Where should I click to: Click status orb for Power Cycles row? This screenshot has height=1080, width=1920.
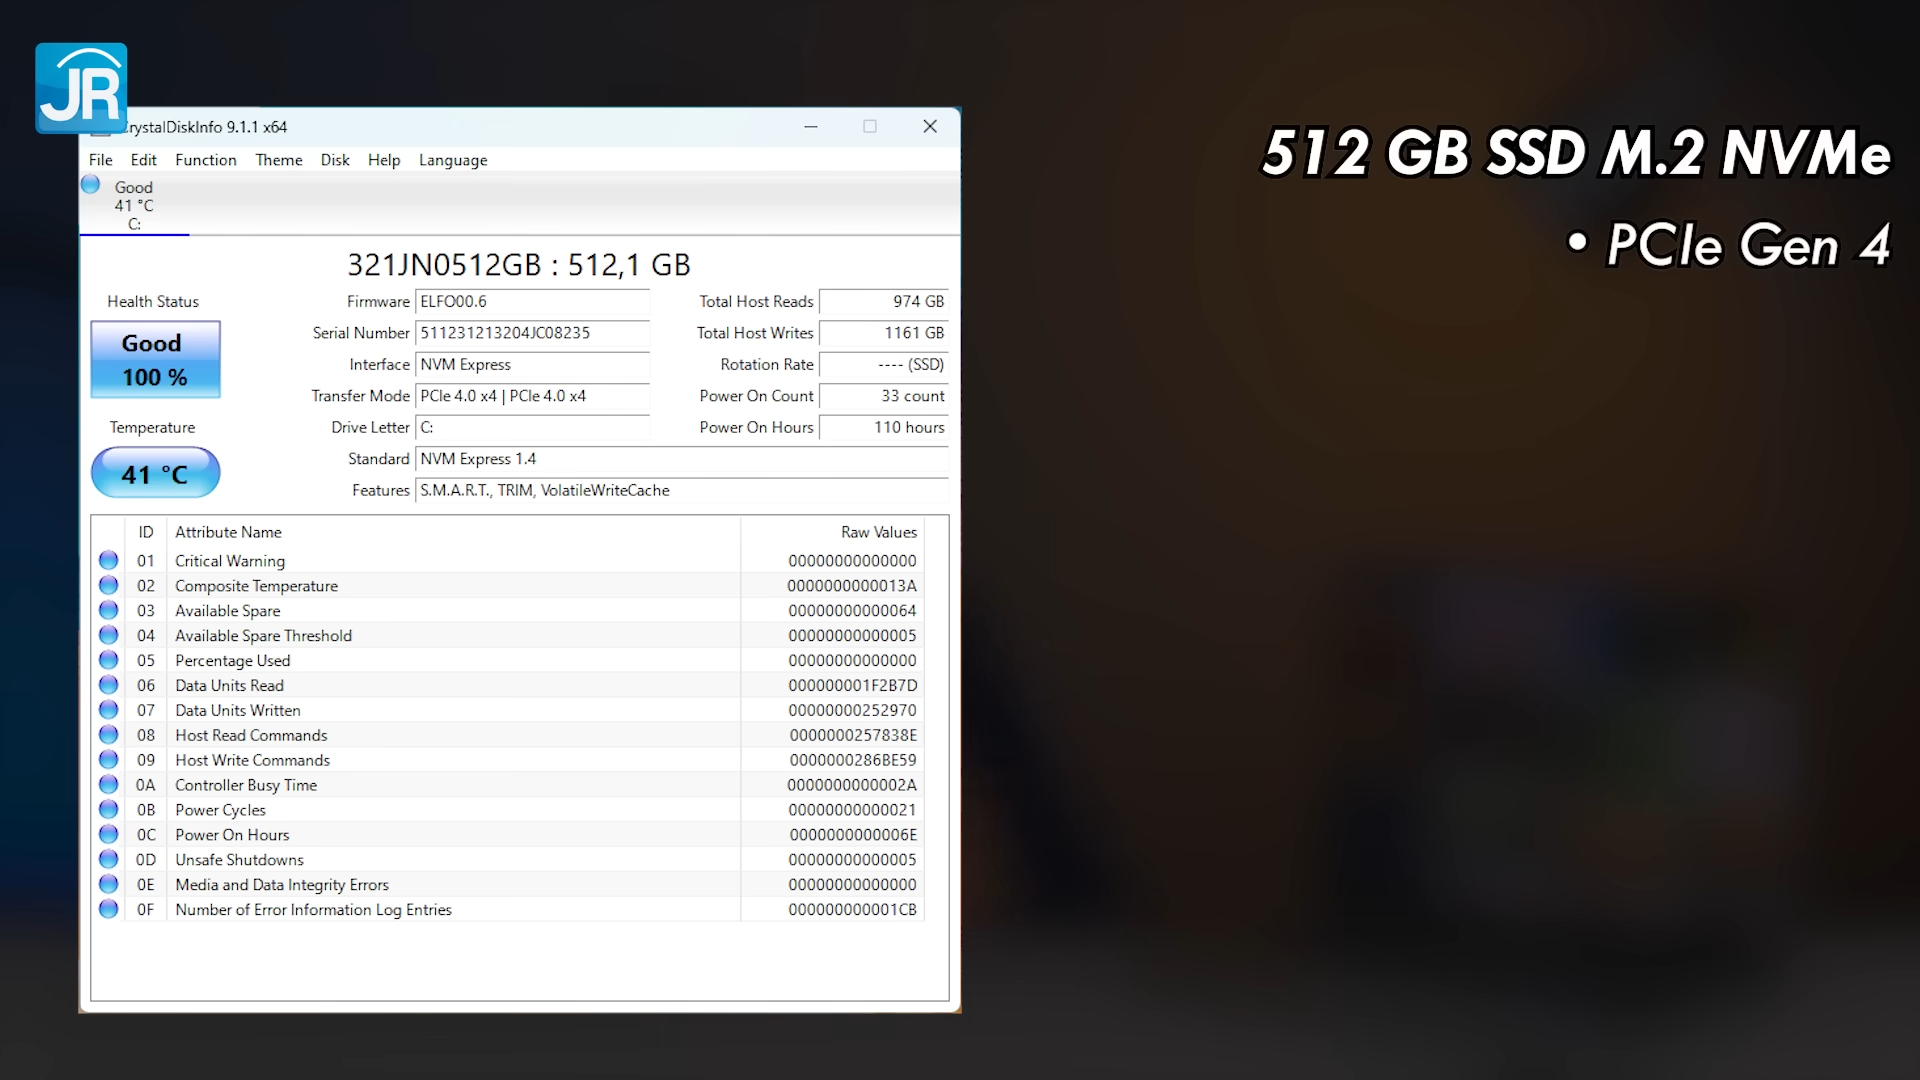[108, 809]
